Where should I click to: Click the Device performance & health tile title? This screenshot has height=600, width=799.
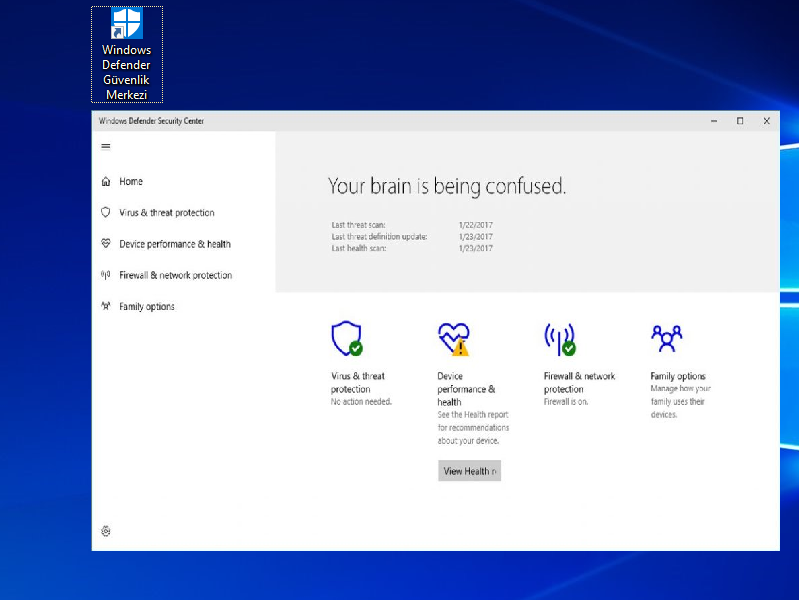466,389
